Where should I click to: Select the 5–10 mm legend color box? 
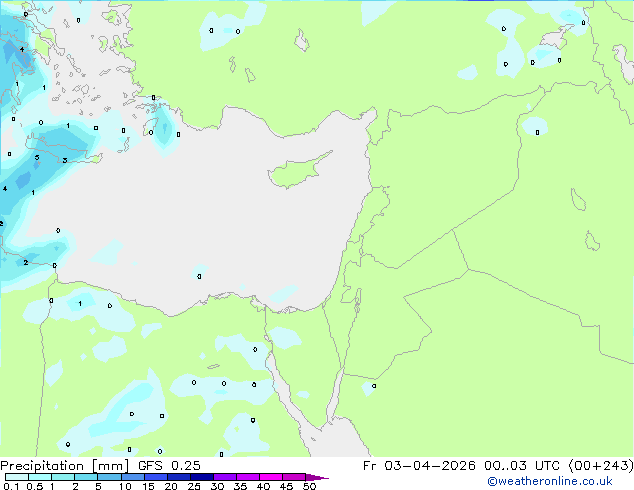109,477
